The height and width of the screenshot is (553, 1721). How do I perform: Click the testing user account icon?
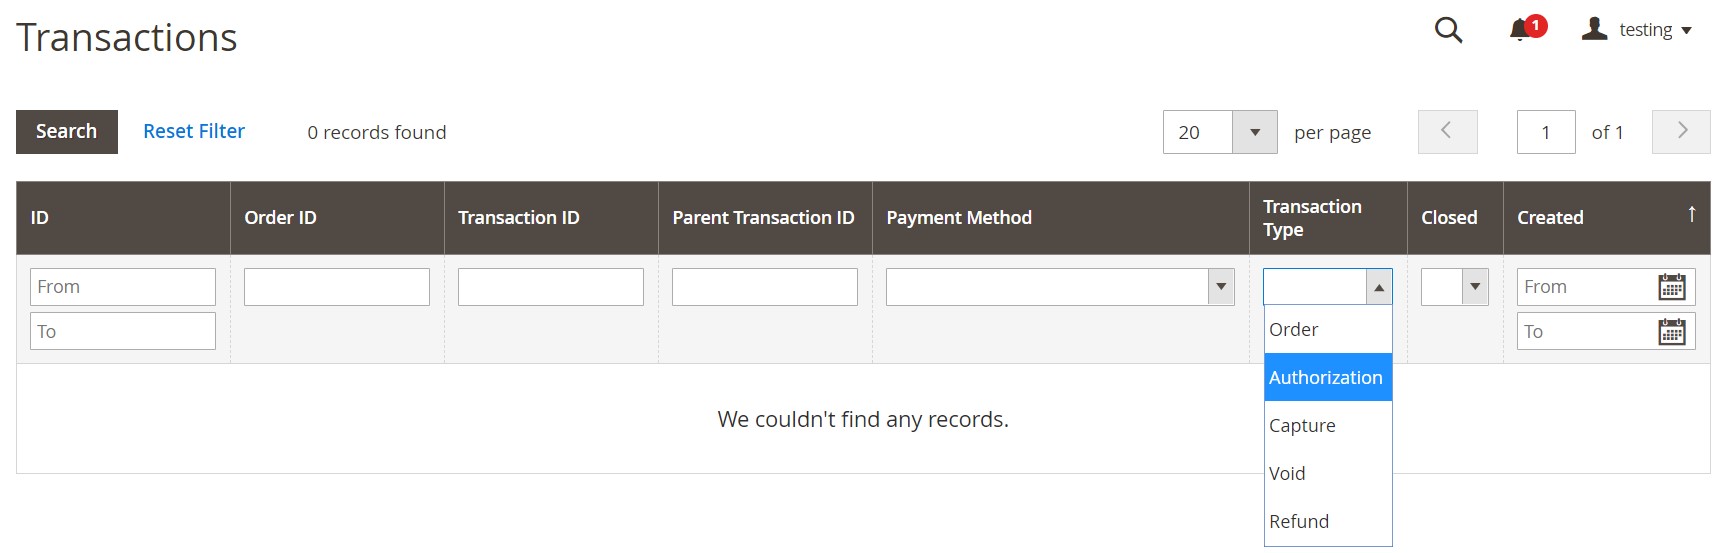coord(1594,30)
